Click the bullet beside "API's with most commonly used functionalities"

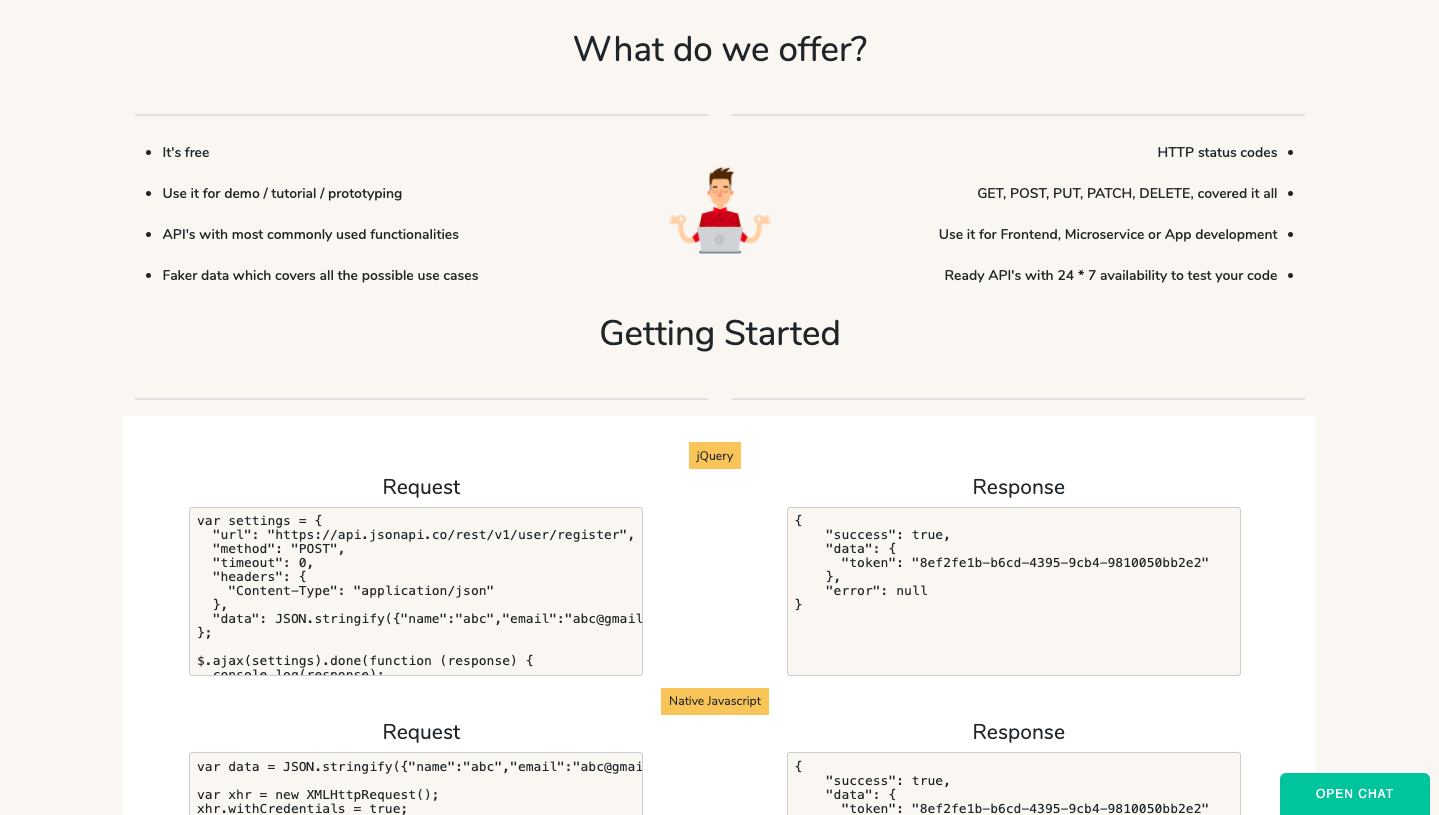(149, 234)
